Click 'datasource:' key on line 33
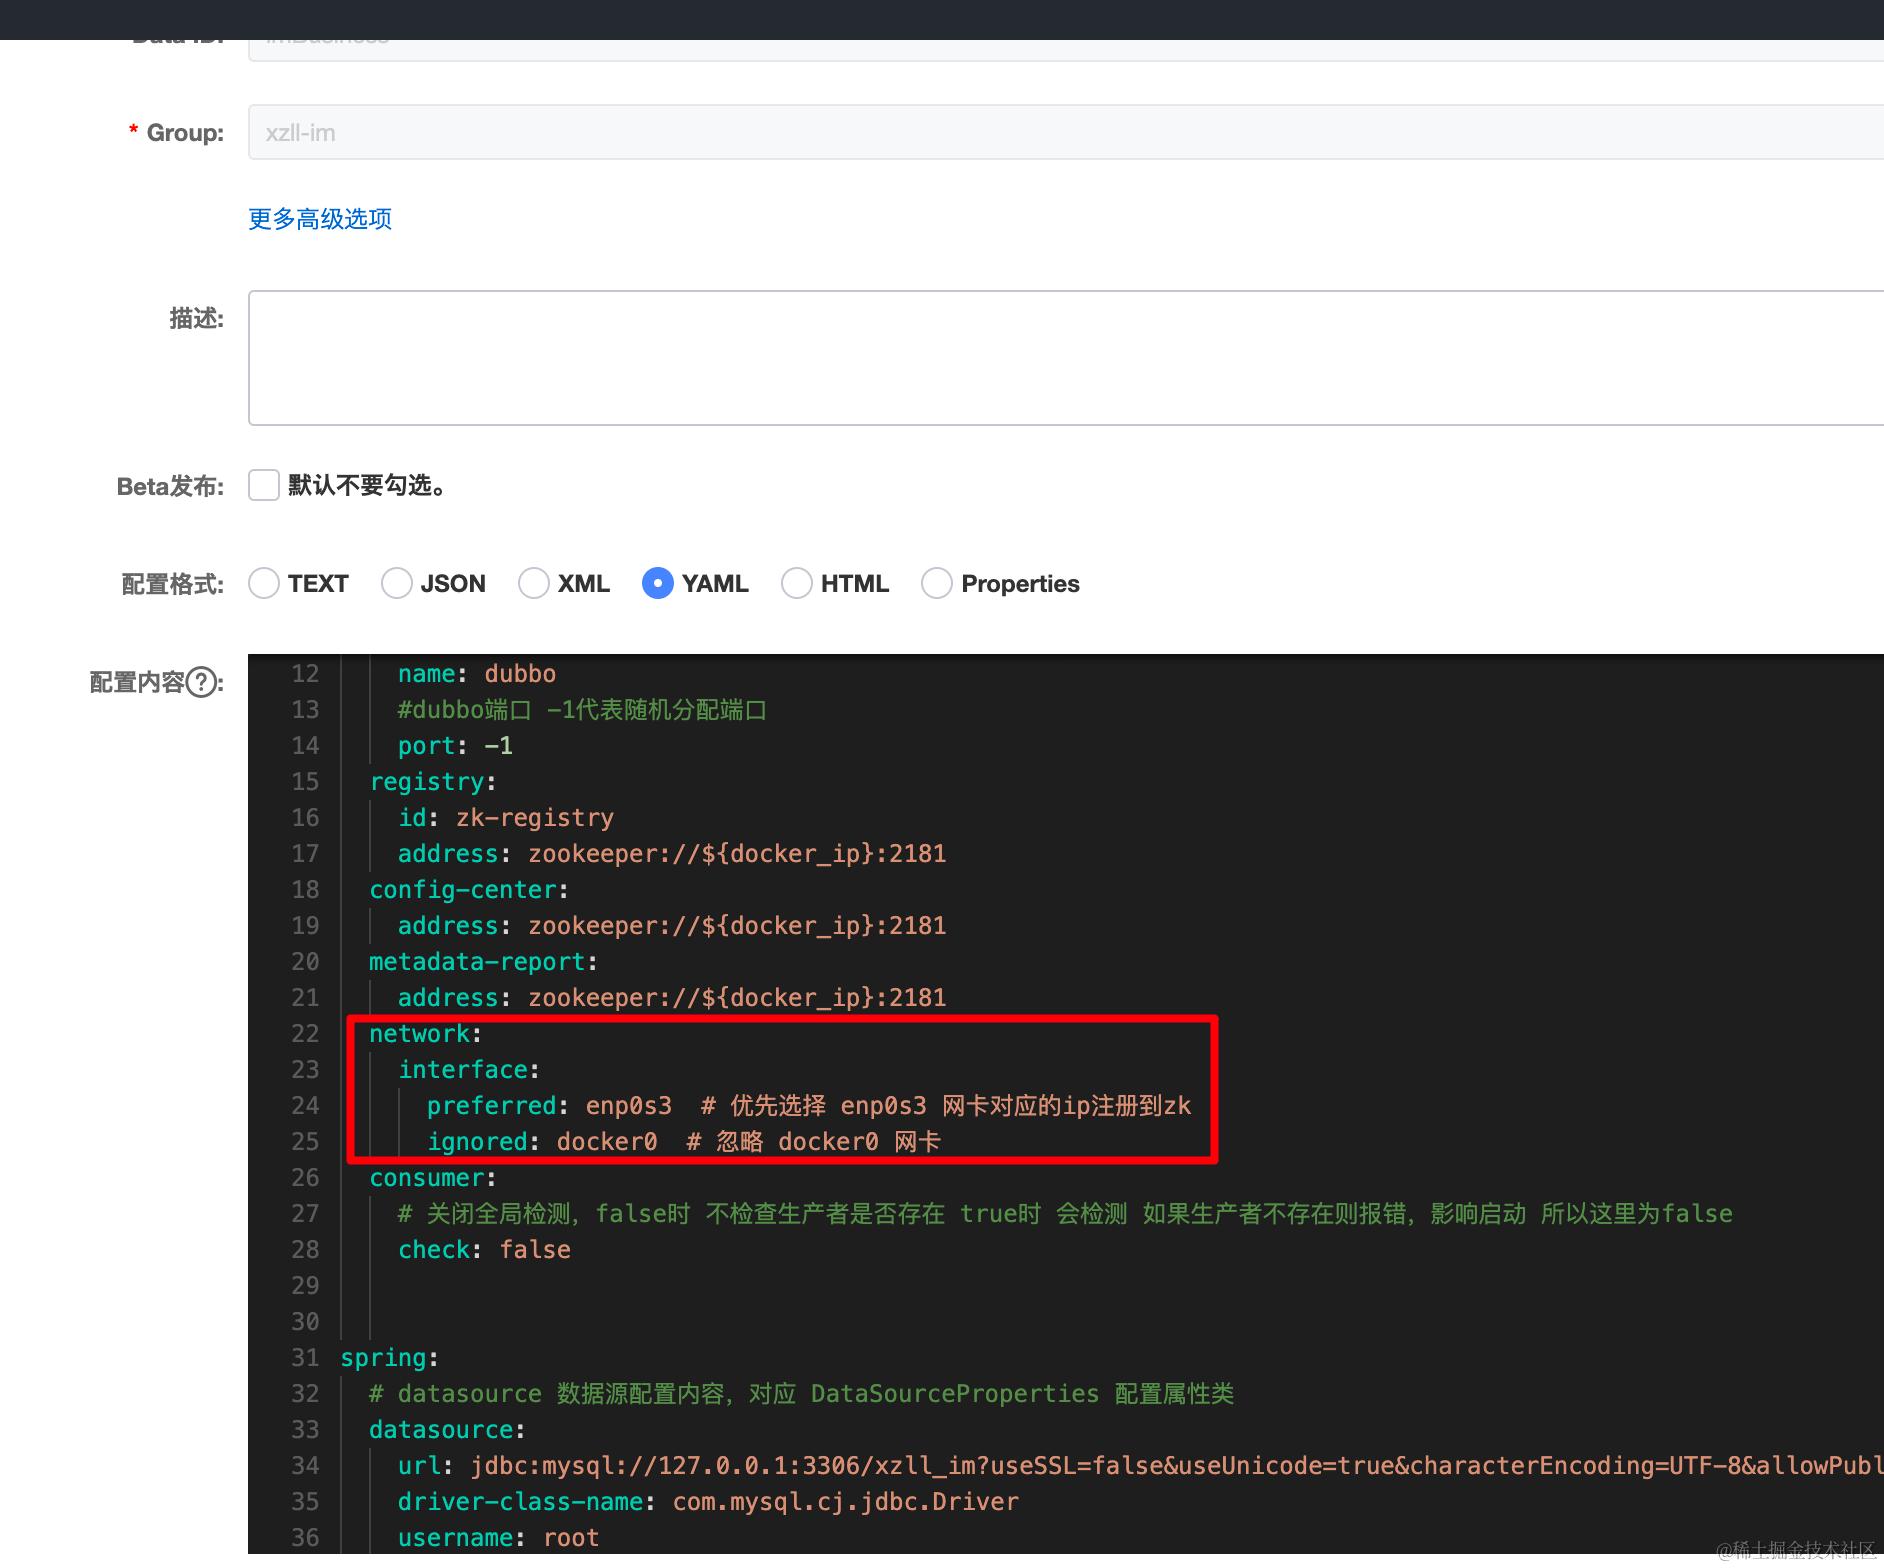Image resolution: width=1884 pixels, height=1568 pixels. 447,1430
